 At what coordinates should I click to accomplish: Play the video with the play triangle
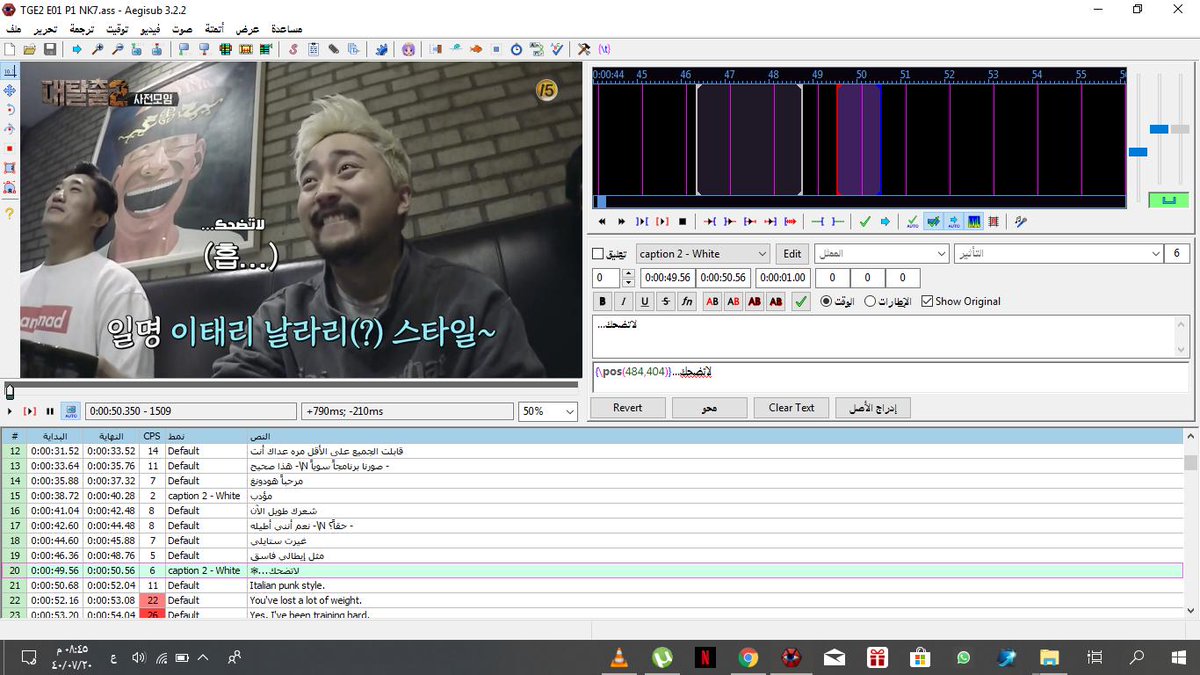[x=9, y=411]
